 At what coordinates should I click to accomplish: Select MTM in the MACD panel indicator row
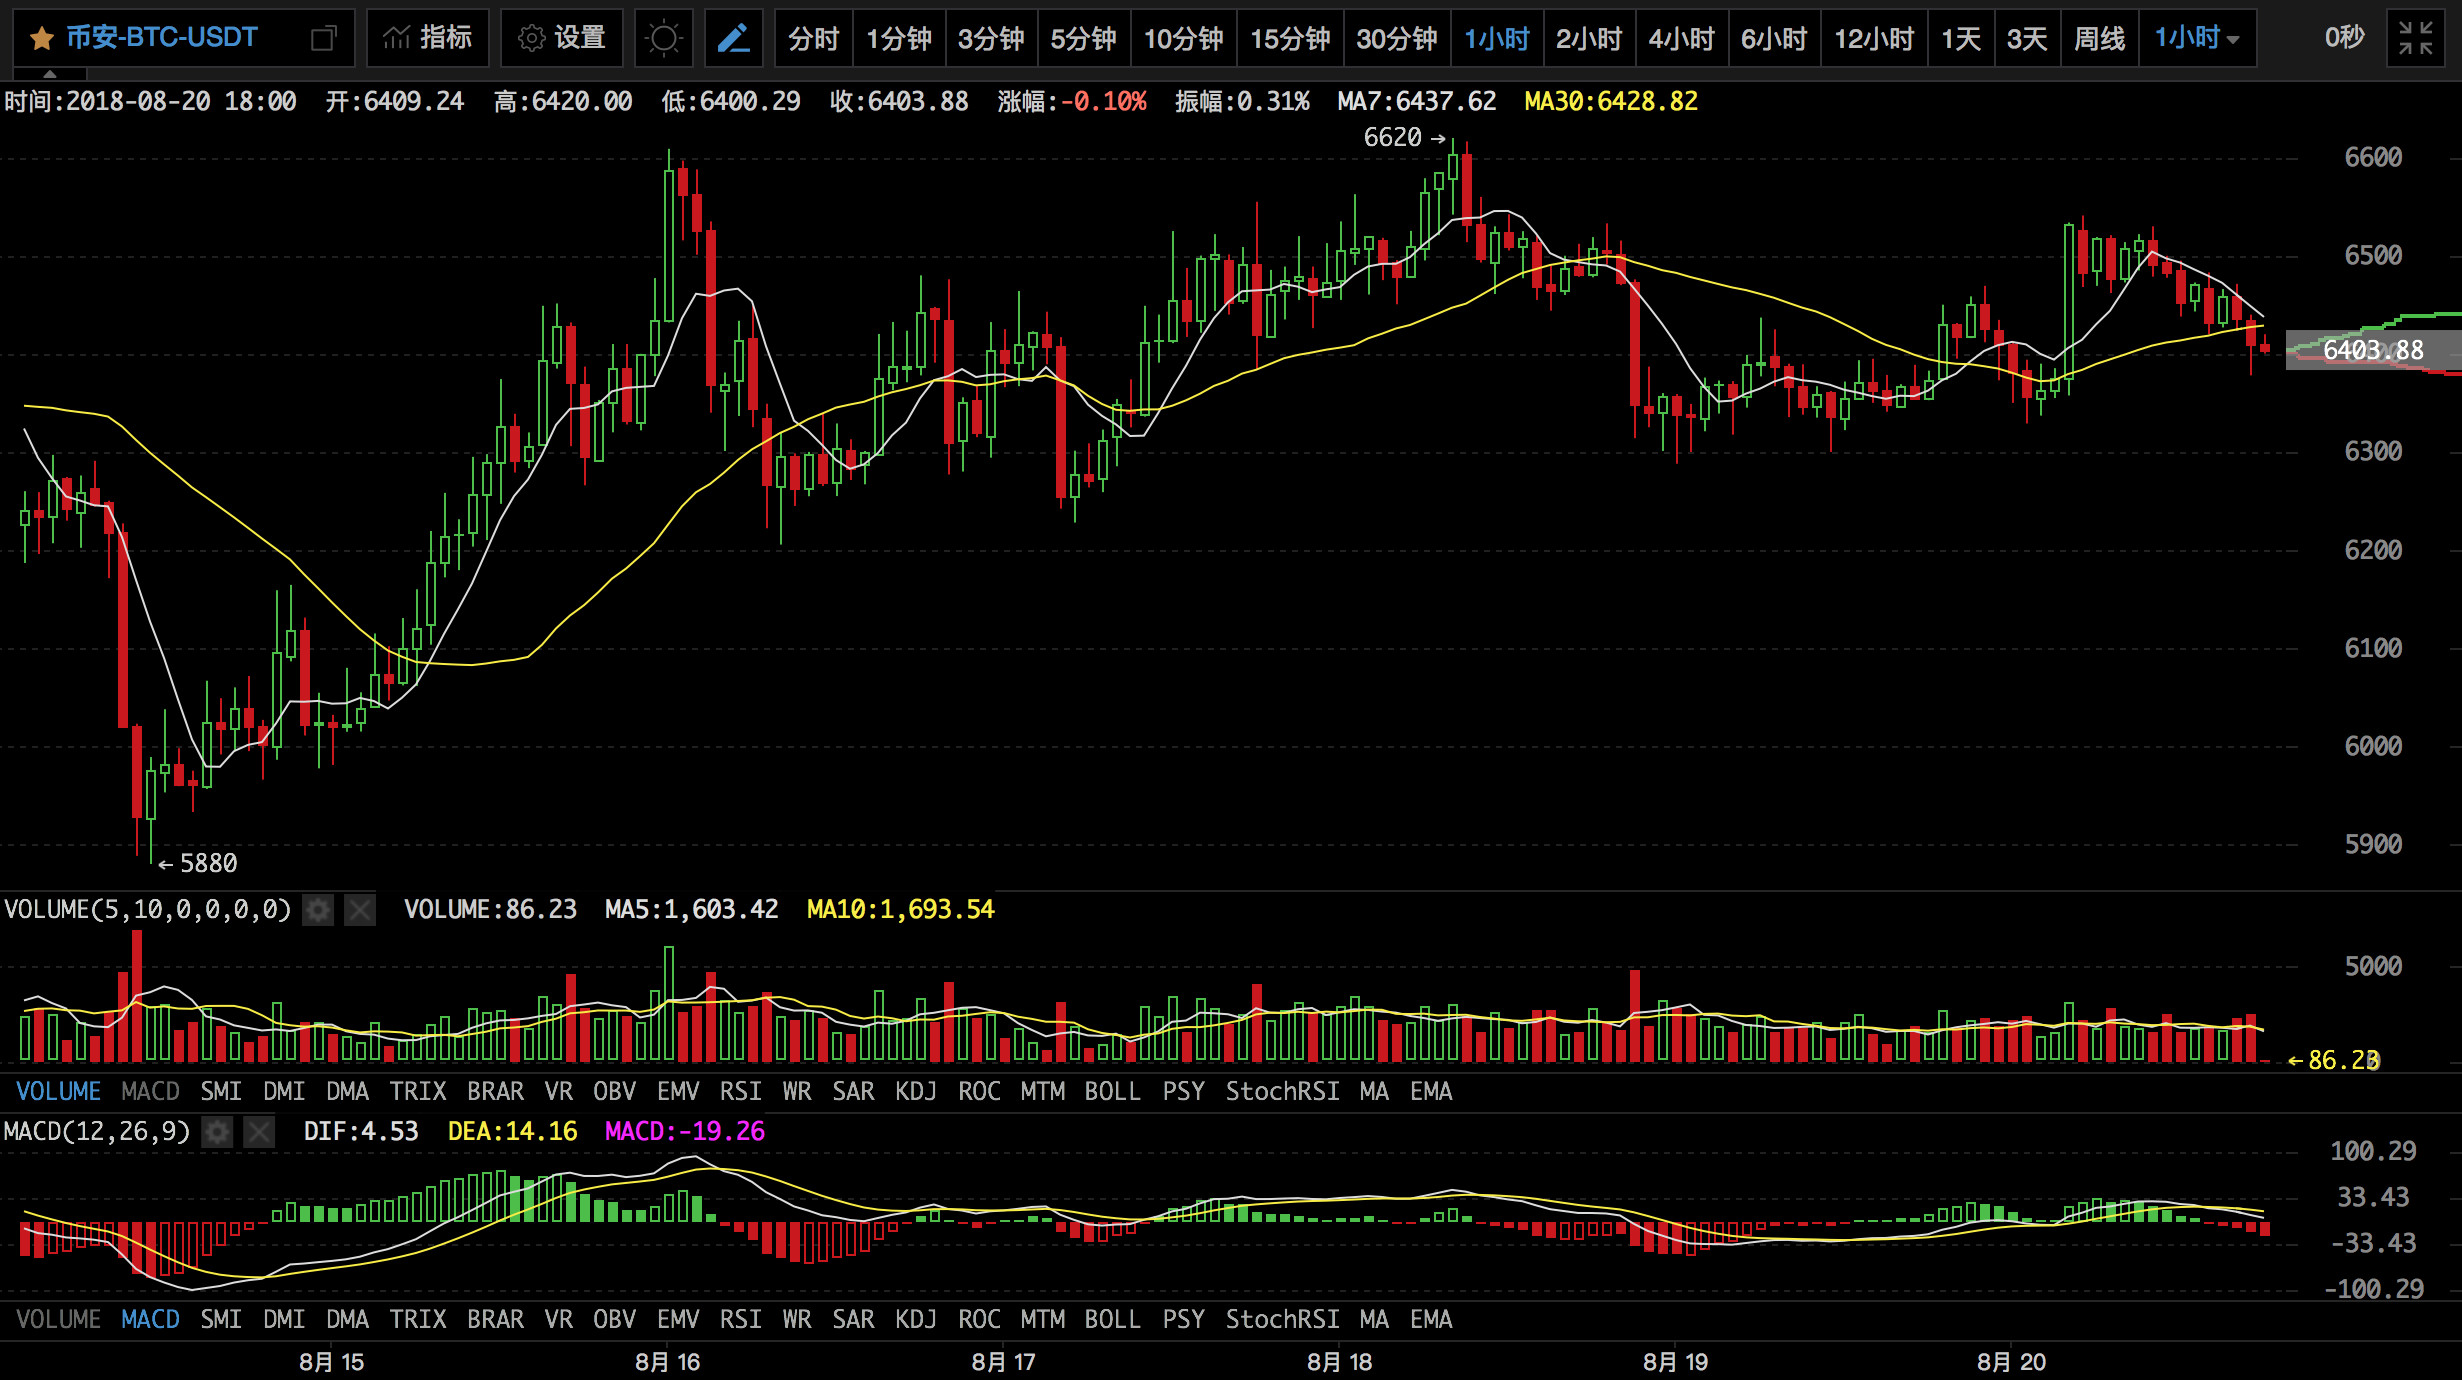click(x=1042, y=1319)
